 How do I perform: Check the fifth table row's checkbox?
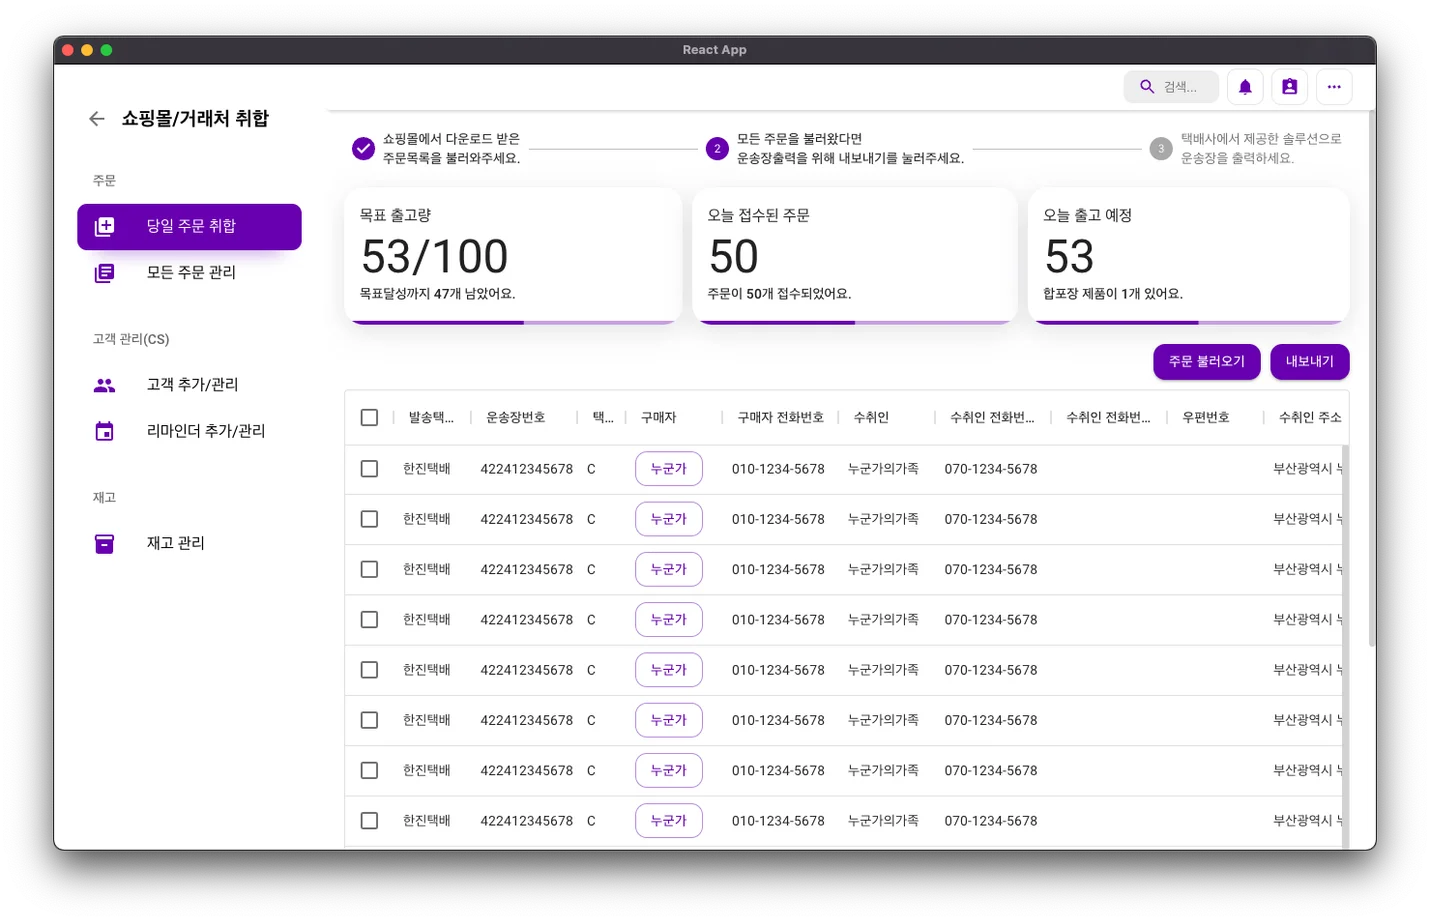[x=369, y=670]
